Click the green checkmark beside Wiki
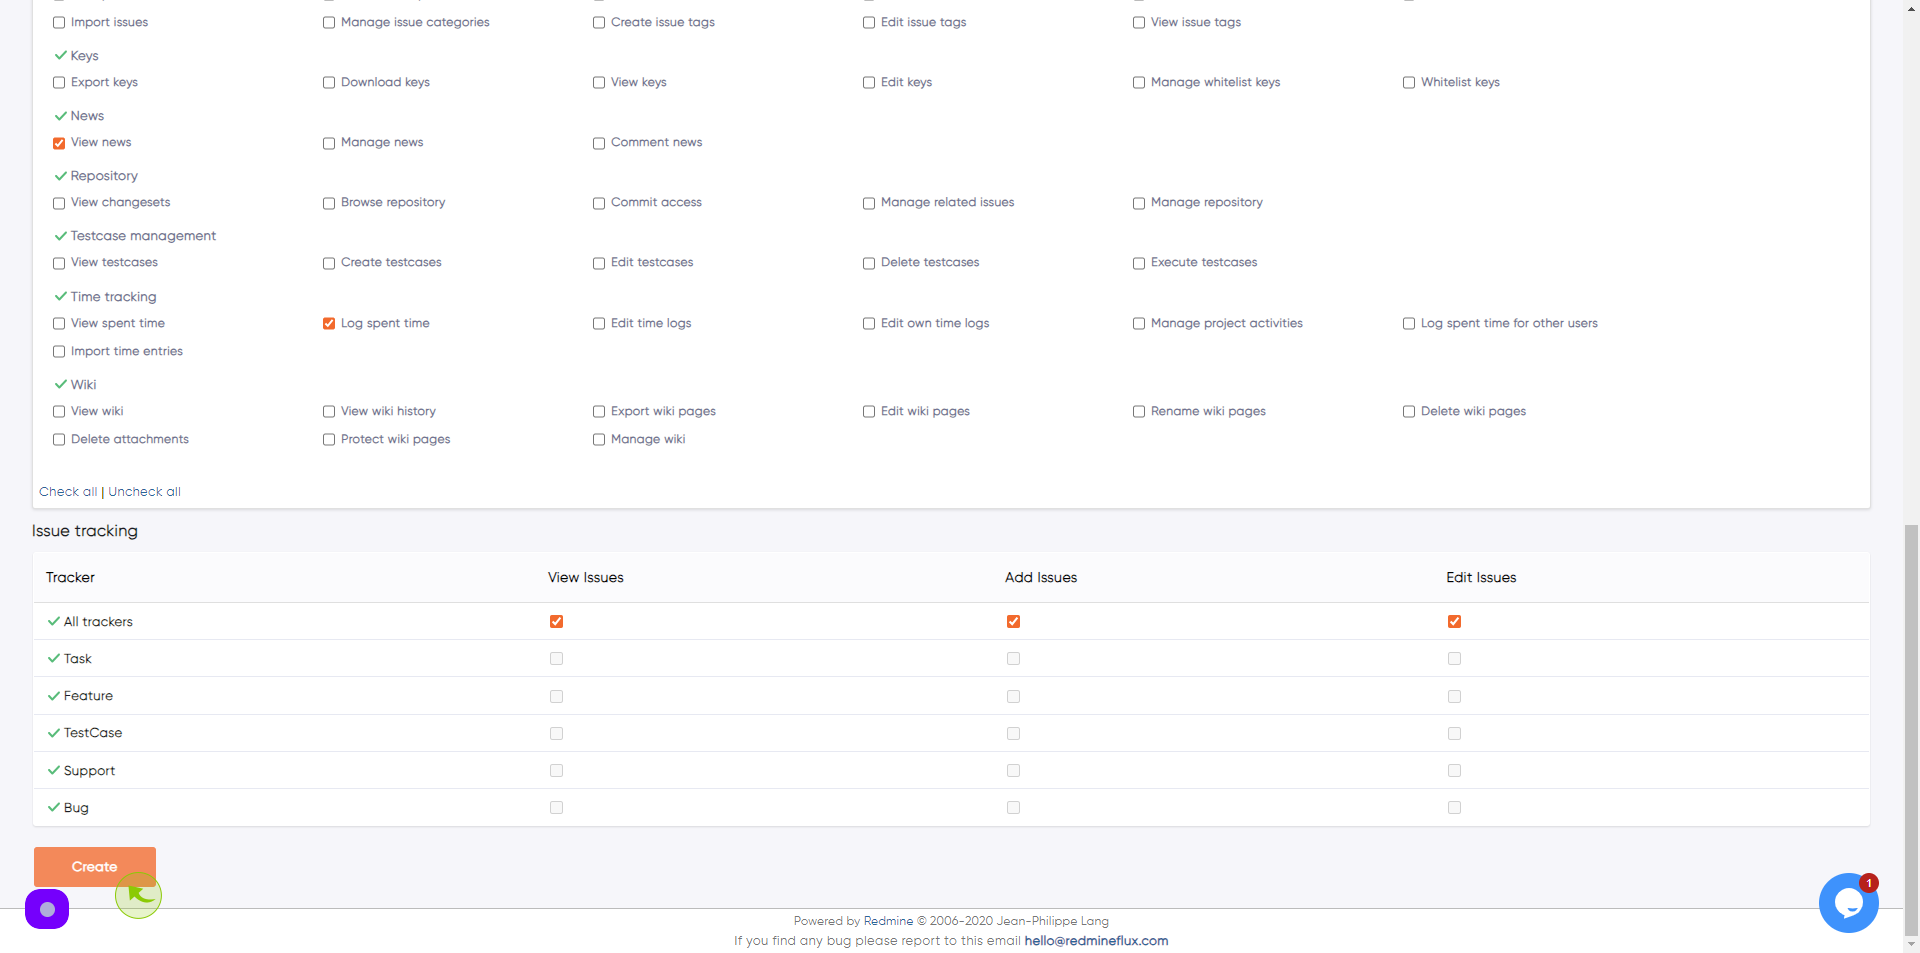This screenshot has height=953, width=1920. pos(60,384)
